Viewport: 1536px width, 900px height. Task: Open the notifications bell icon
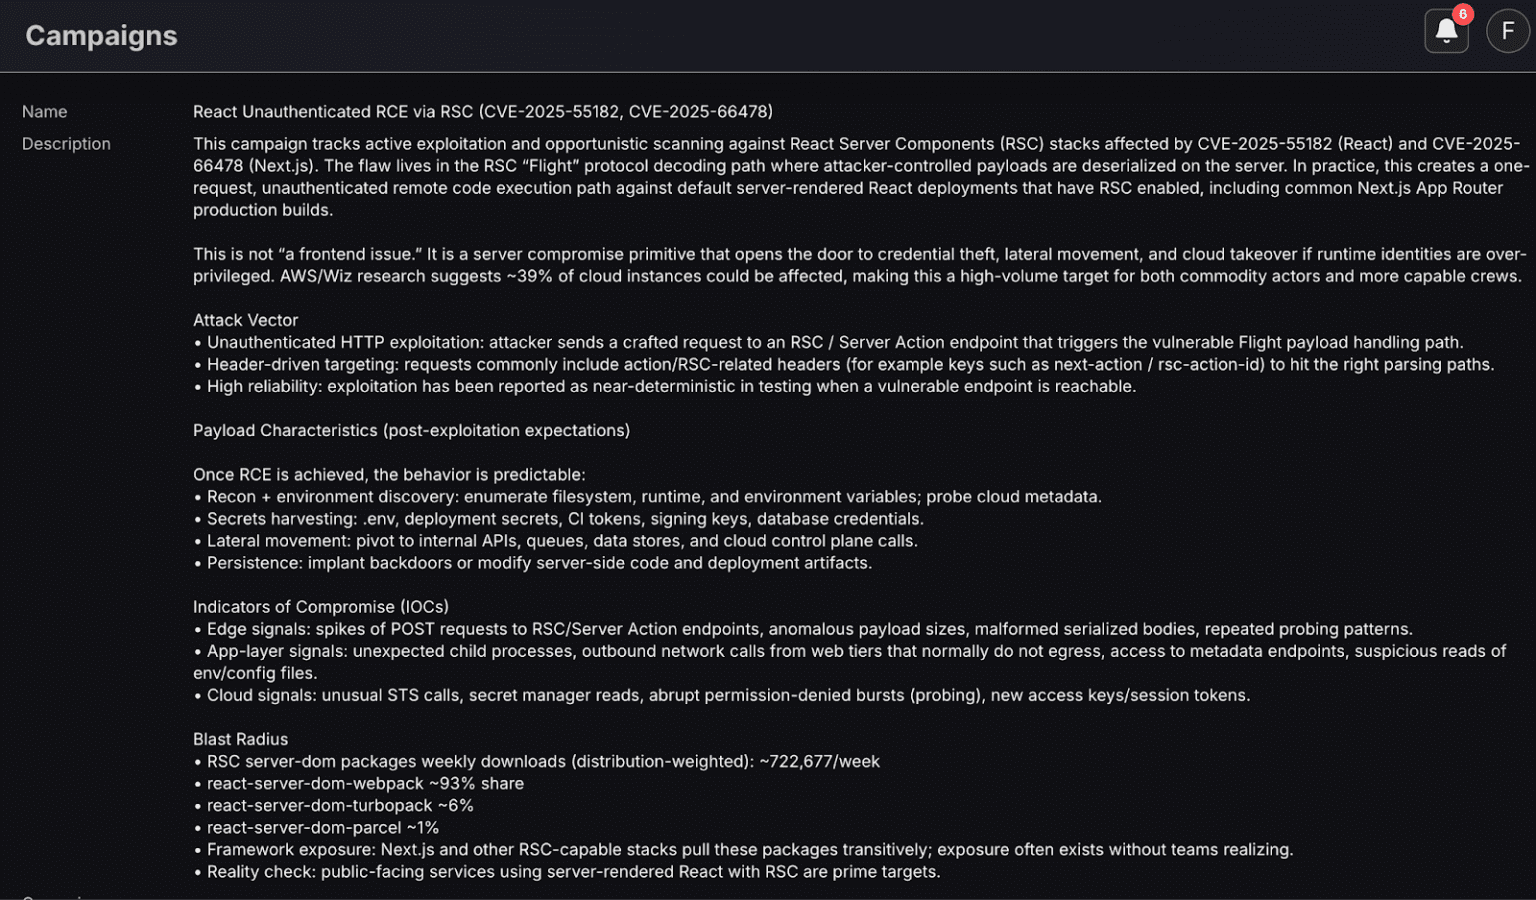[x=1446, y=31]
